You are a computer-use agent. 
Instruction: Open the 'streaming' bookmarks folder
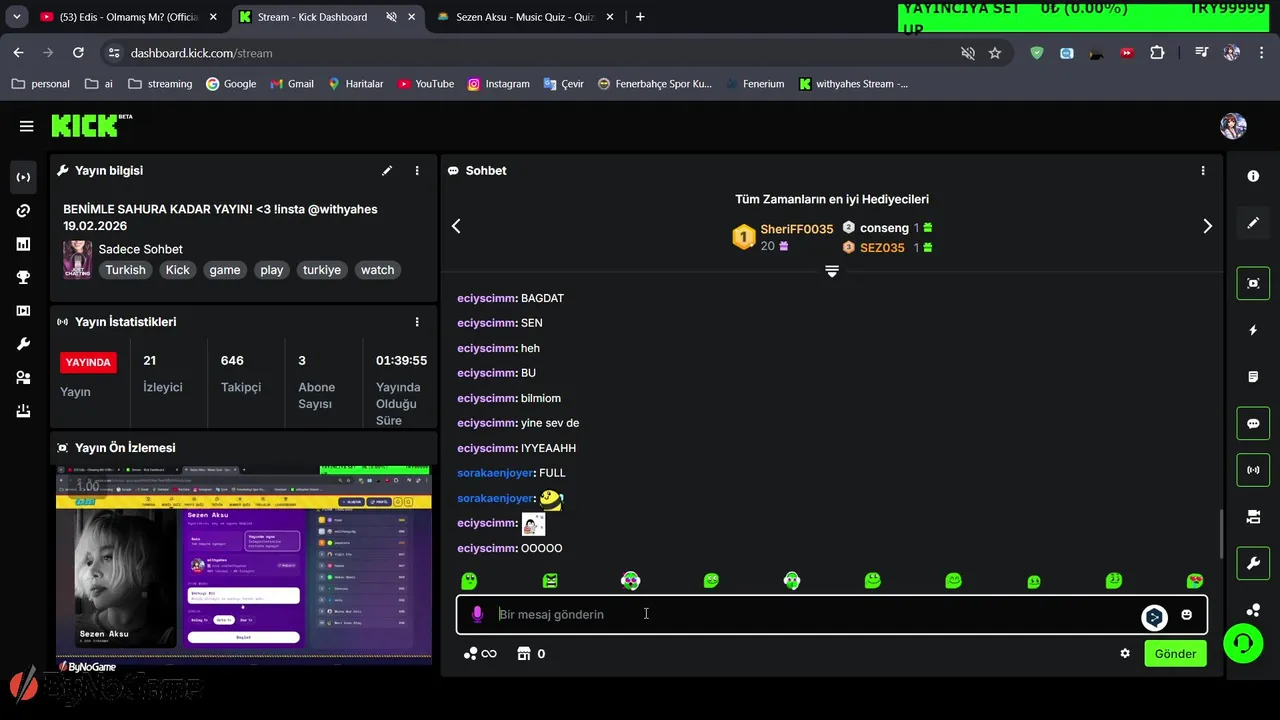(x=159, y=84)
